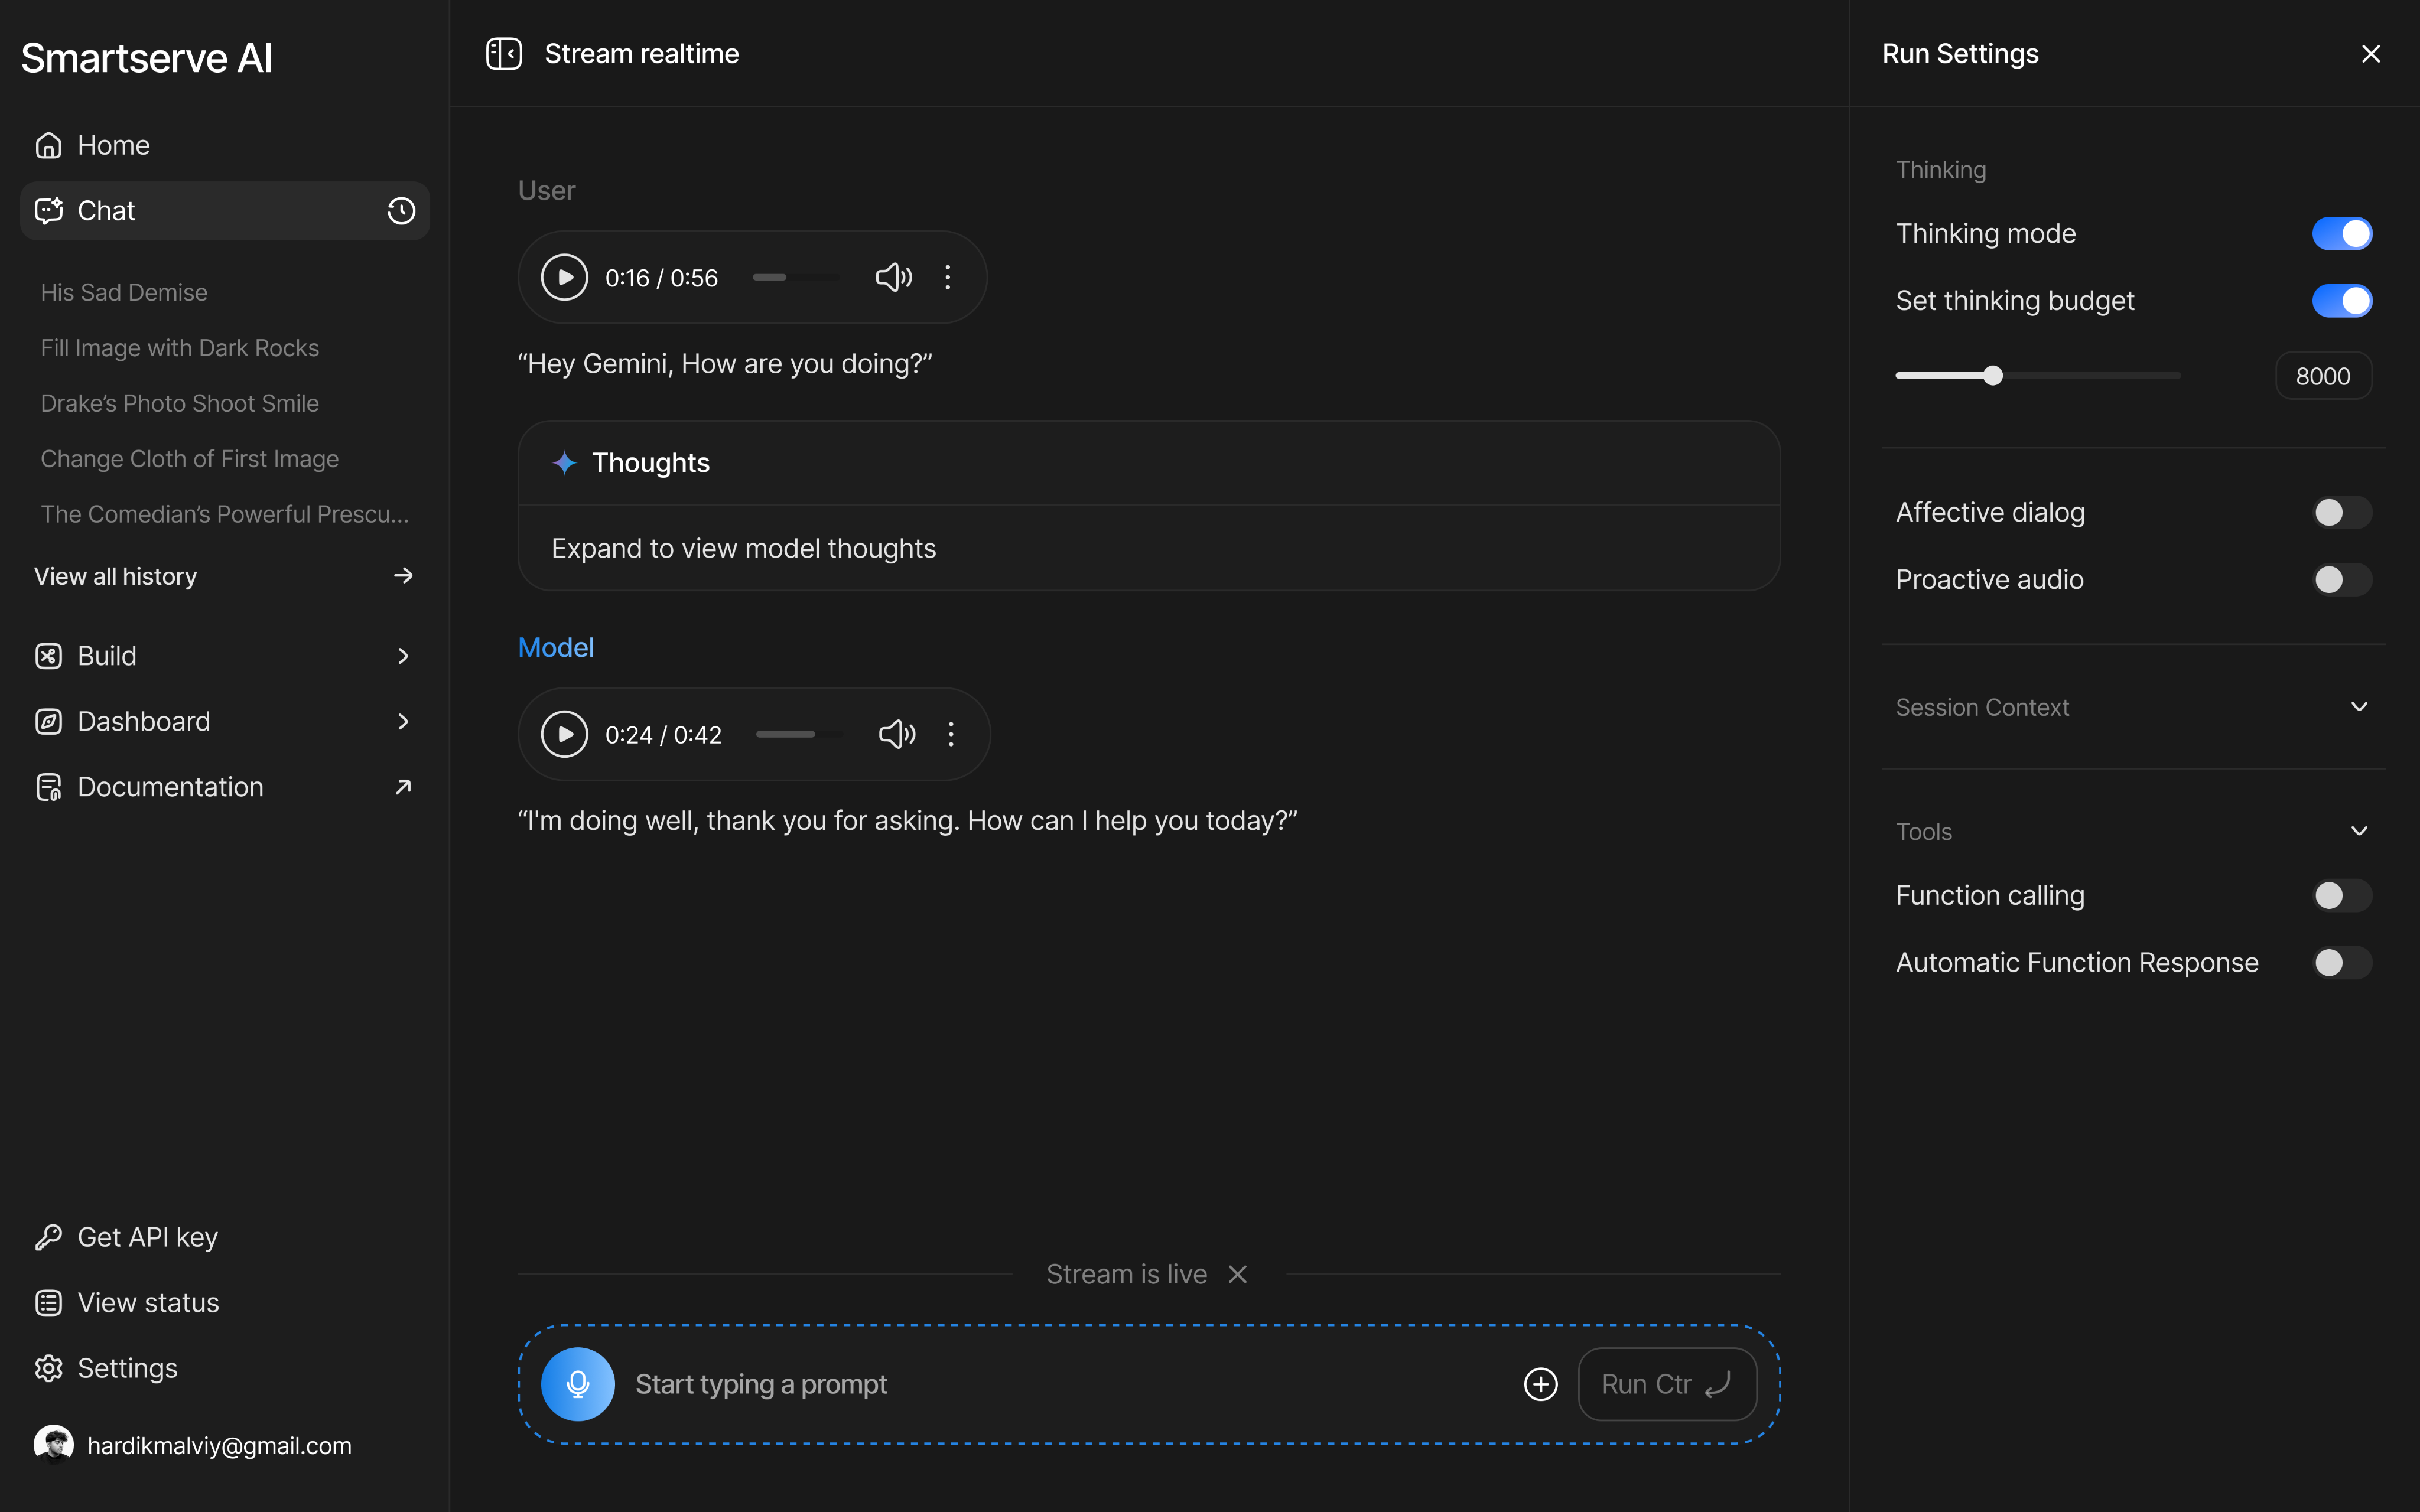The image size is (2420, 1512).
Task: Click the thinking budget slider handle
Action: click(1993, 376)
